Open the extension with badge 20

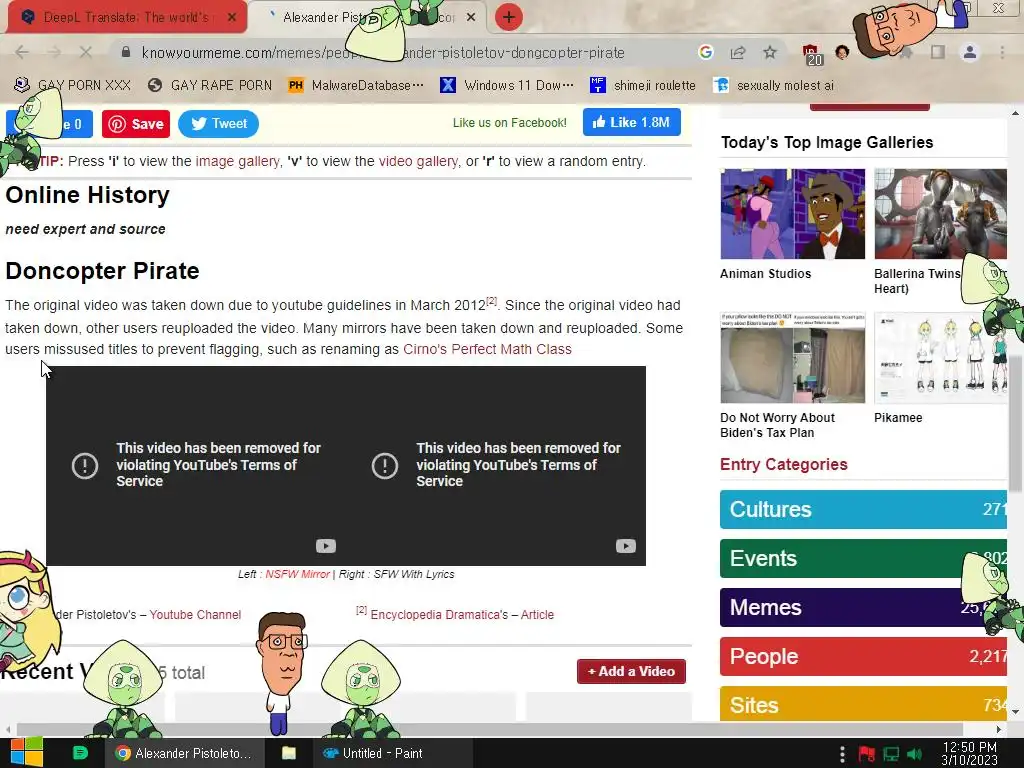pos(812,54)
